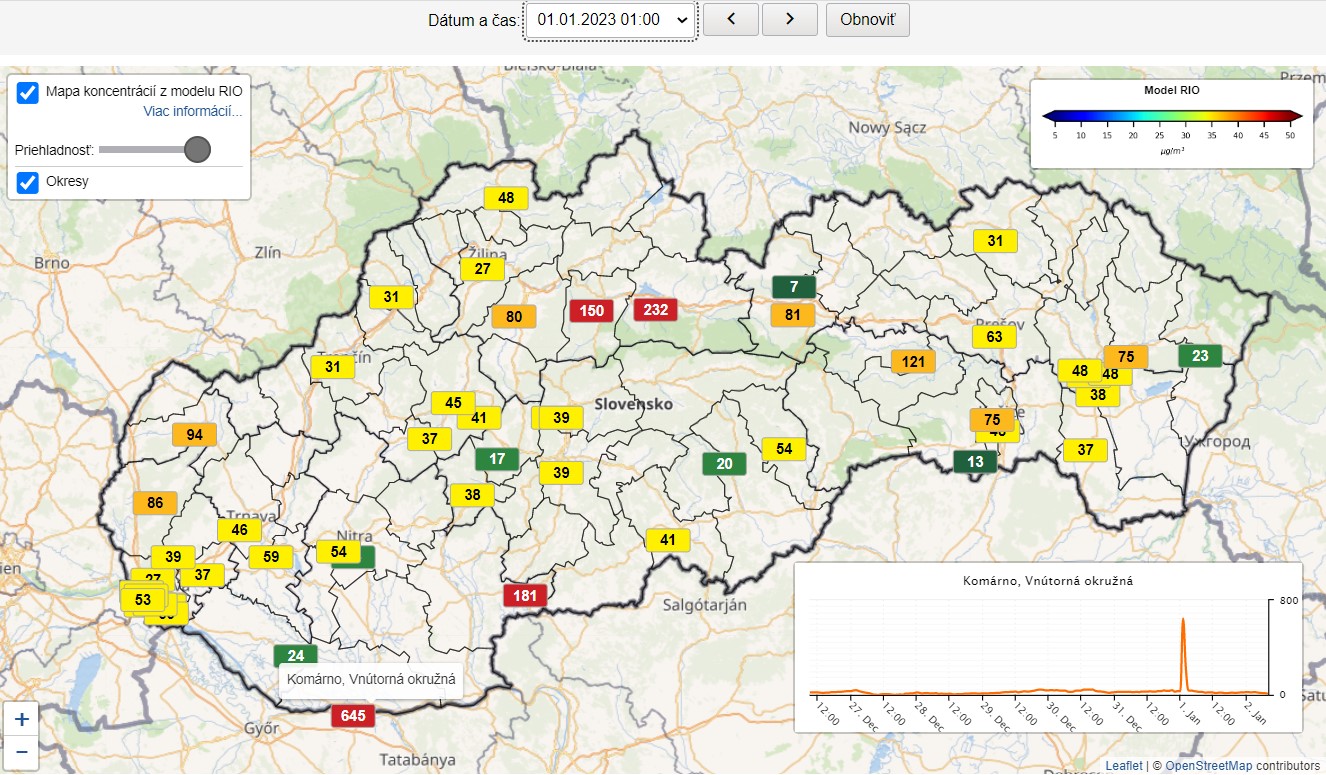
Task: Select the dark green 7 station marker
Action: (794, 287)
